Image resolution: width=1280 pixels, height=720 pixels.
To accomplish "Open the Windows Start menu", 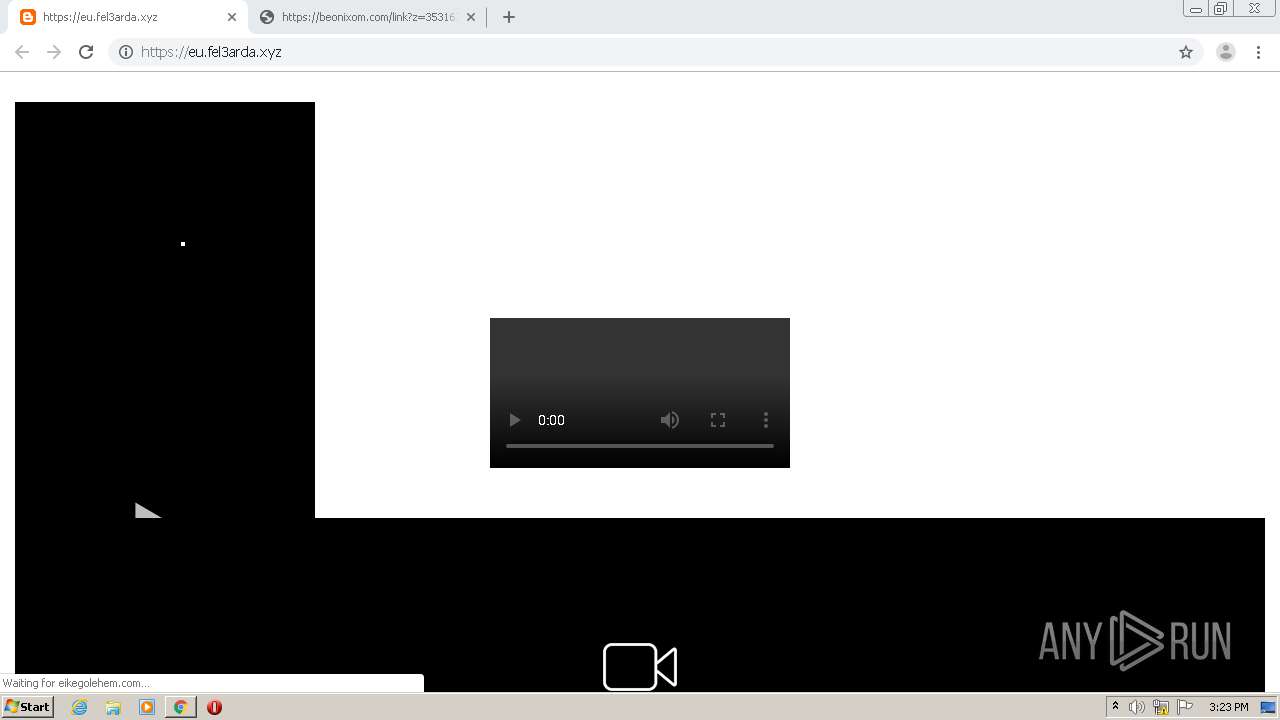I will 27,707.
